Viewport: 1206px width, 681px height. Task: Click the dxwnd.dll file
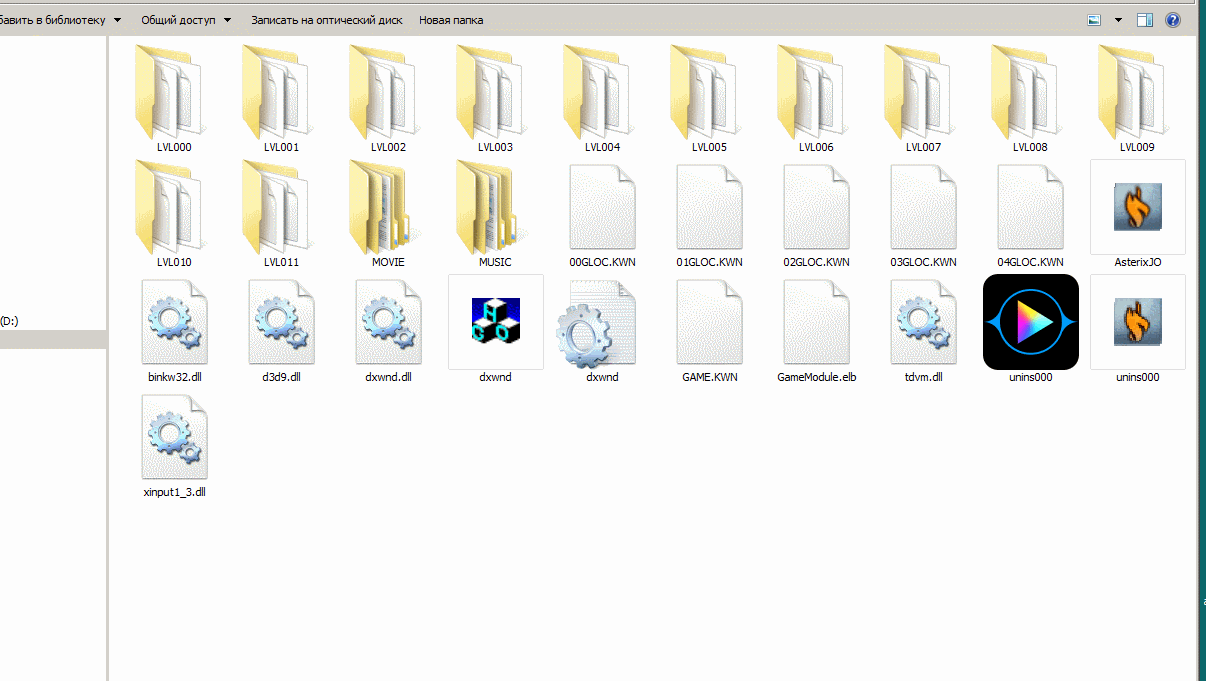[x=388, y=329]
